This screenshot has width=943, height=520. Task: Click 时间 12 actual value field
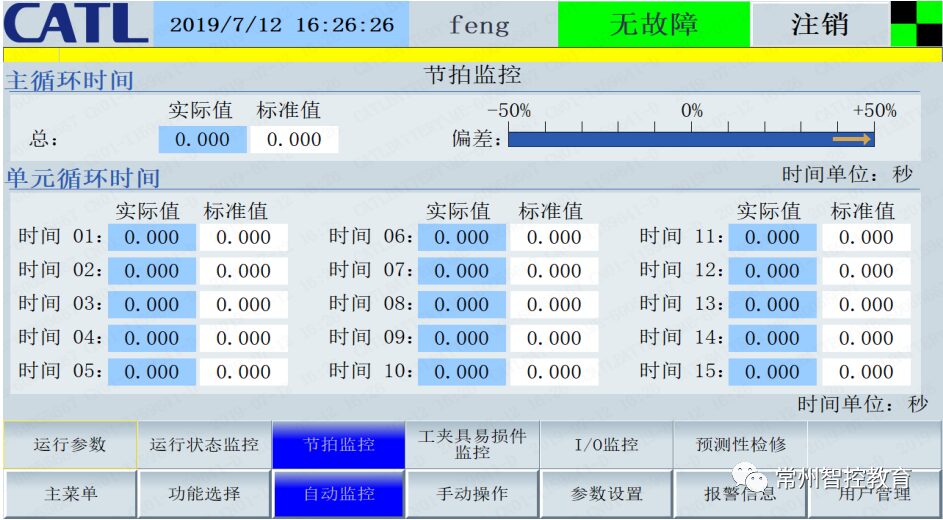[773, 271]
